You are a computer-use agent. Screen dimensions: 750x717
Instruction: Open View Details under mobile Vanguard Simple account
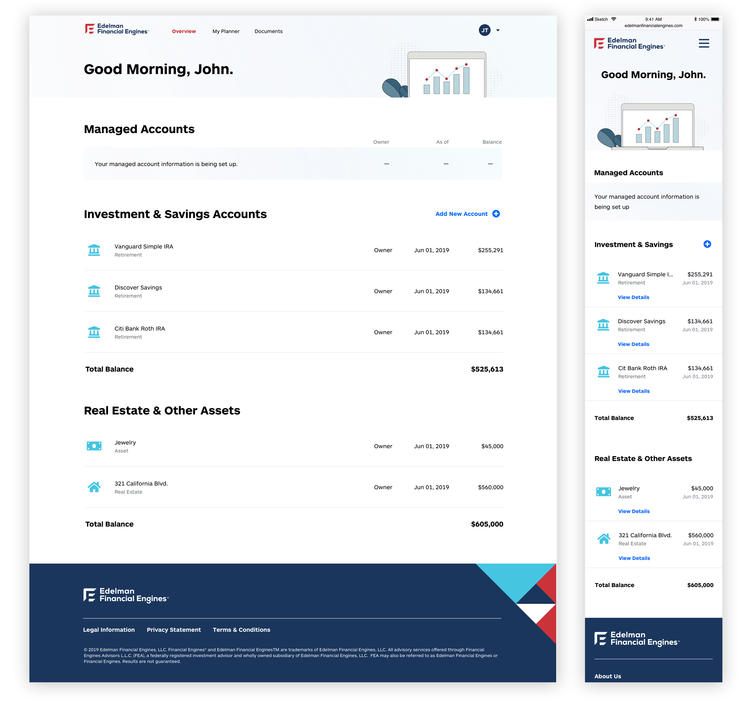(633, 298)
